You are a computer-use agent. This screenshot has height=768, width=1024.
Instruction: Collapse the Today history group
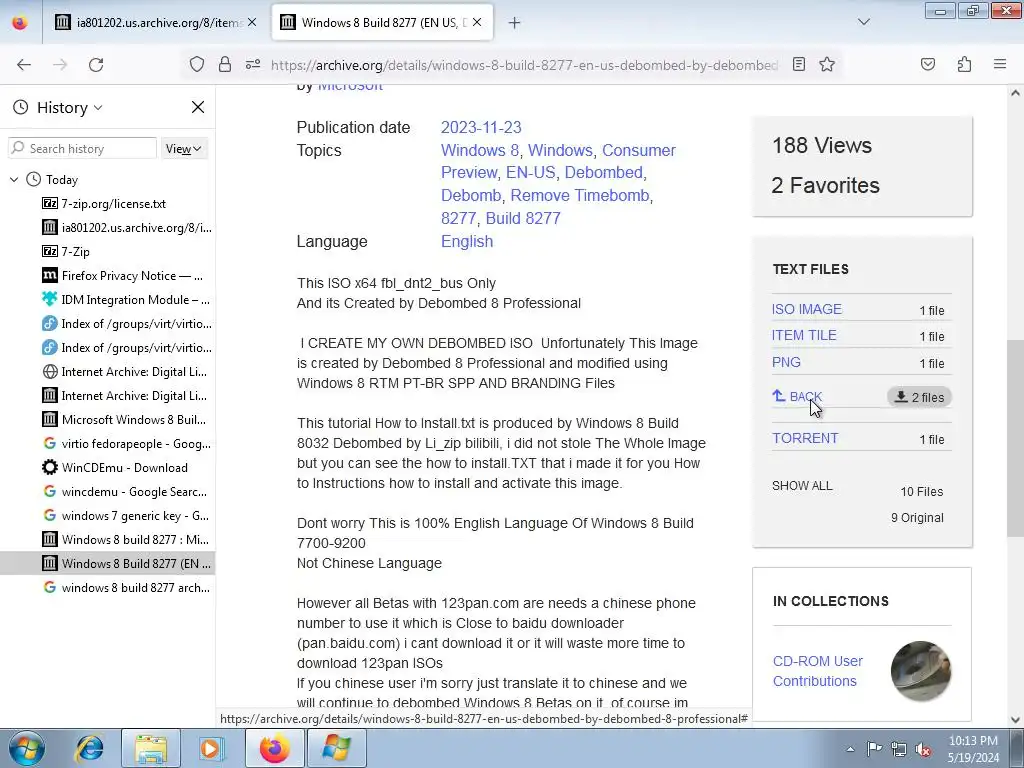(x=14, y=180)
